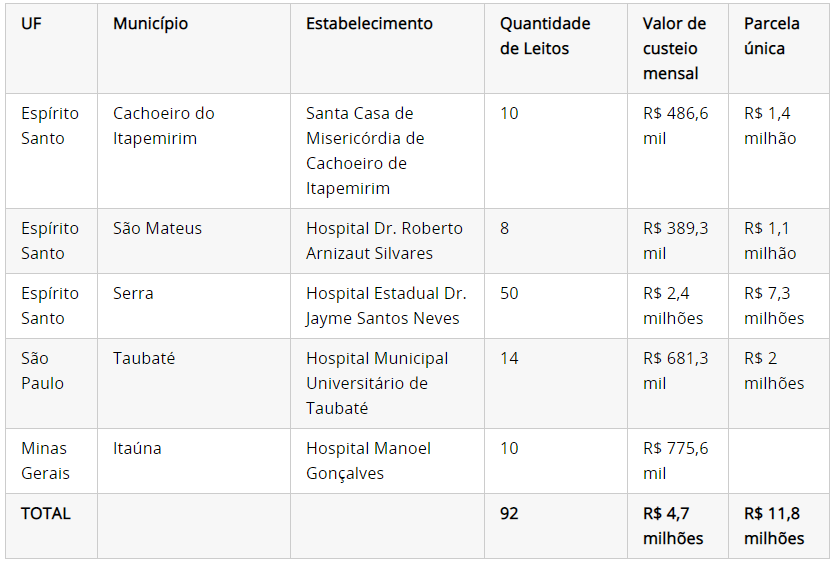Image resolution: width=836 pixels, height=564 pixels.
Task: Select the Taubaté município cell
Action: coord(144,358)
